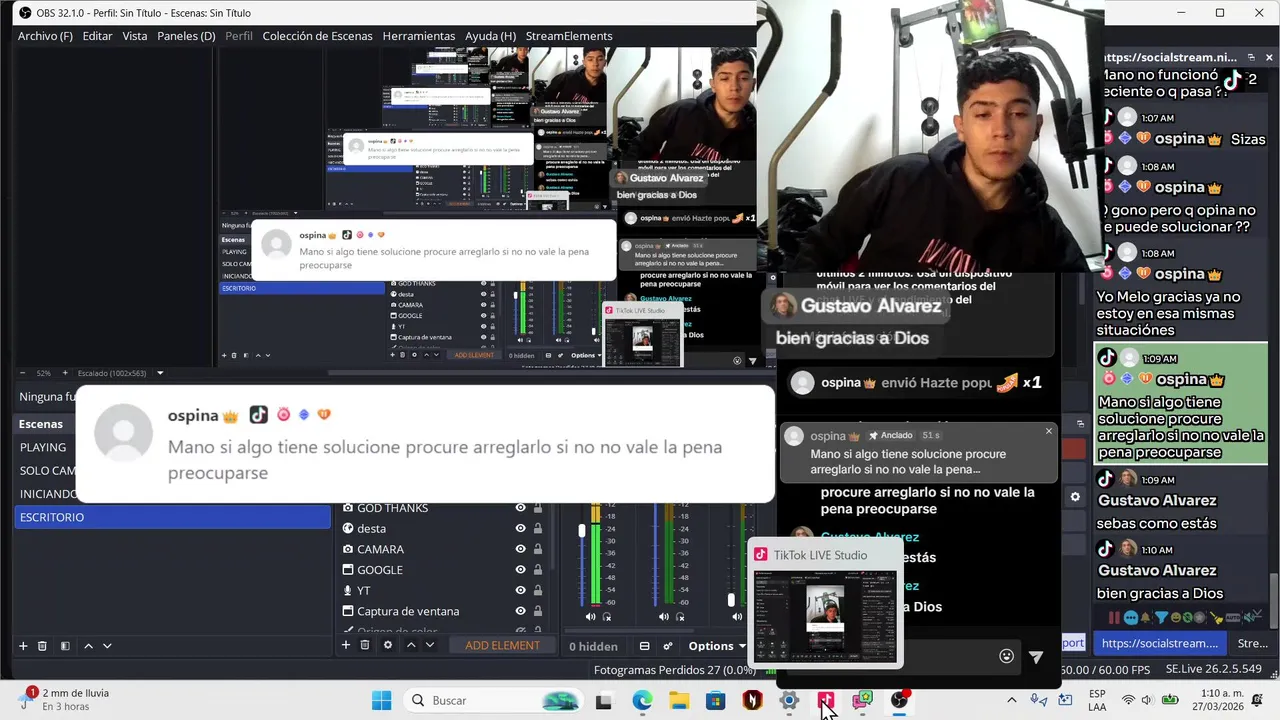Select PLAYING scene
1280x720 pixels.
(x=43, y=447)
